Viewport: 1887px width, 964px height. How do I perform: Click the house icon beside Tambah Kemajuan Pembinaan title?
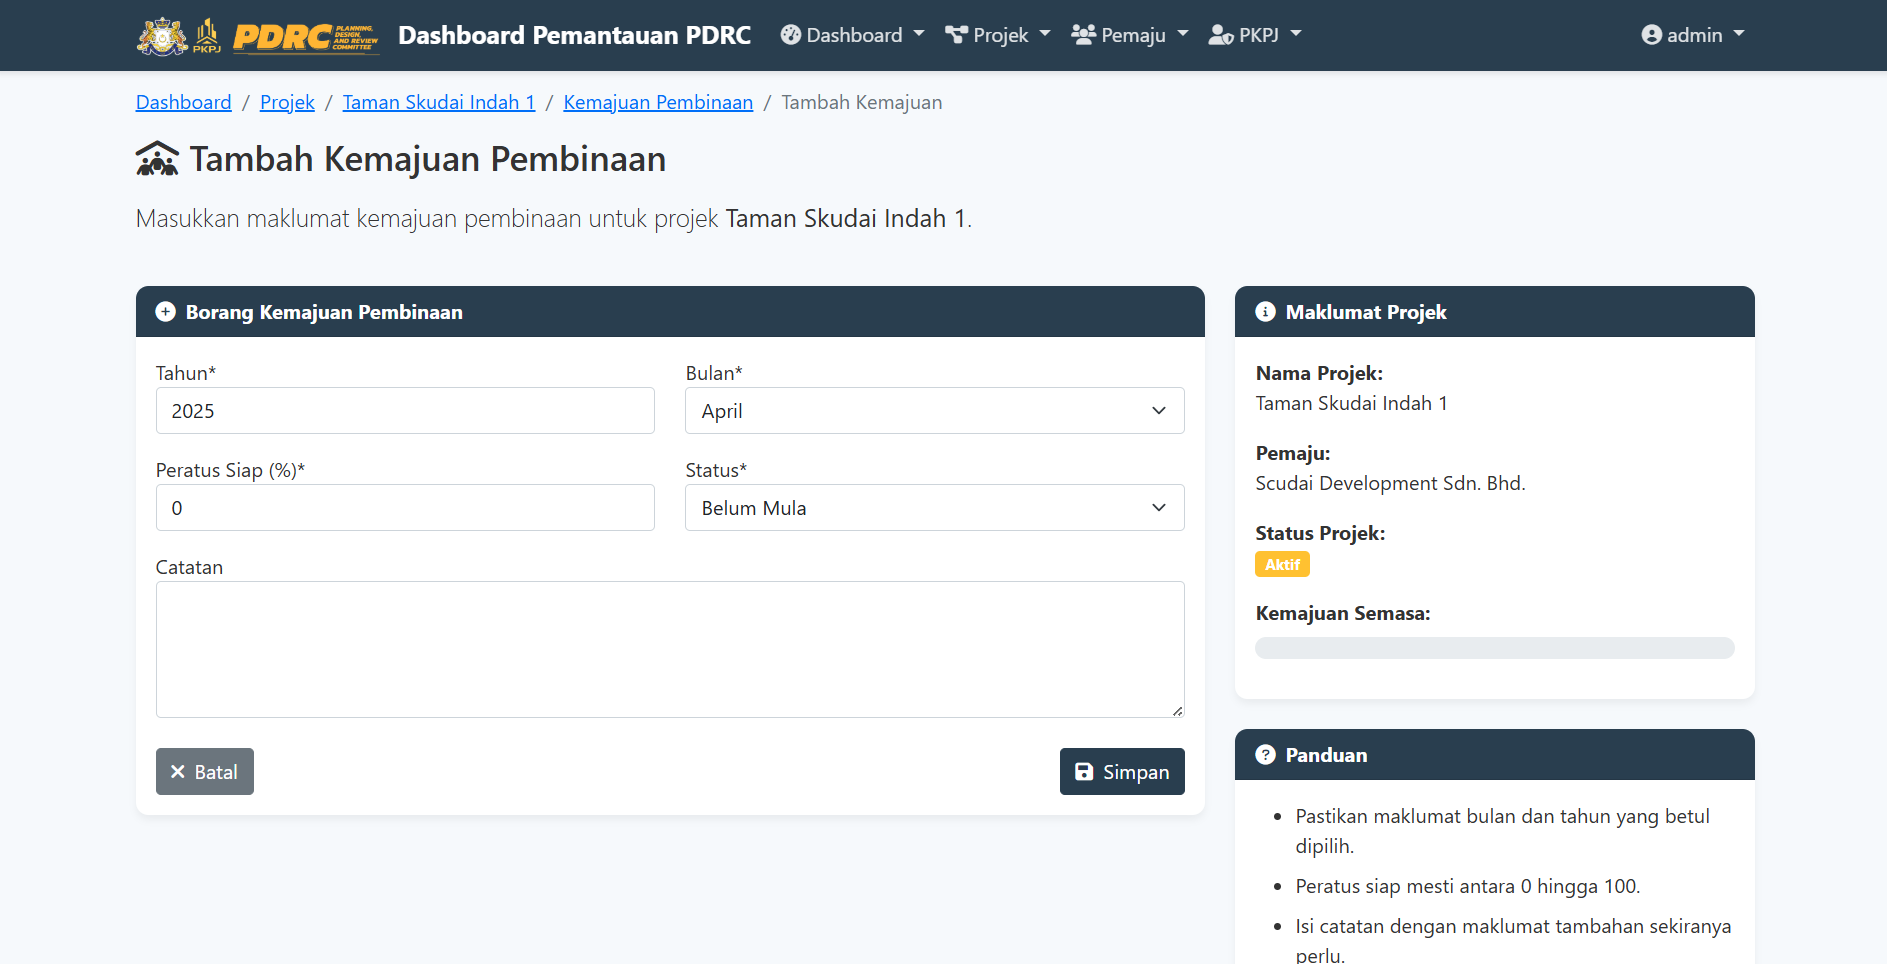(156, 158)
